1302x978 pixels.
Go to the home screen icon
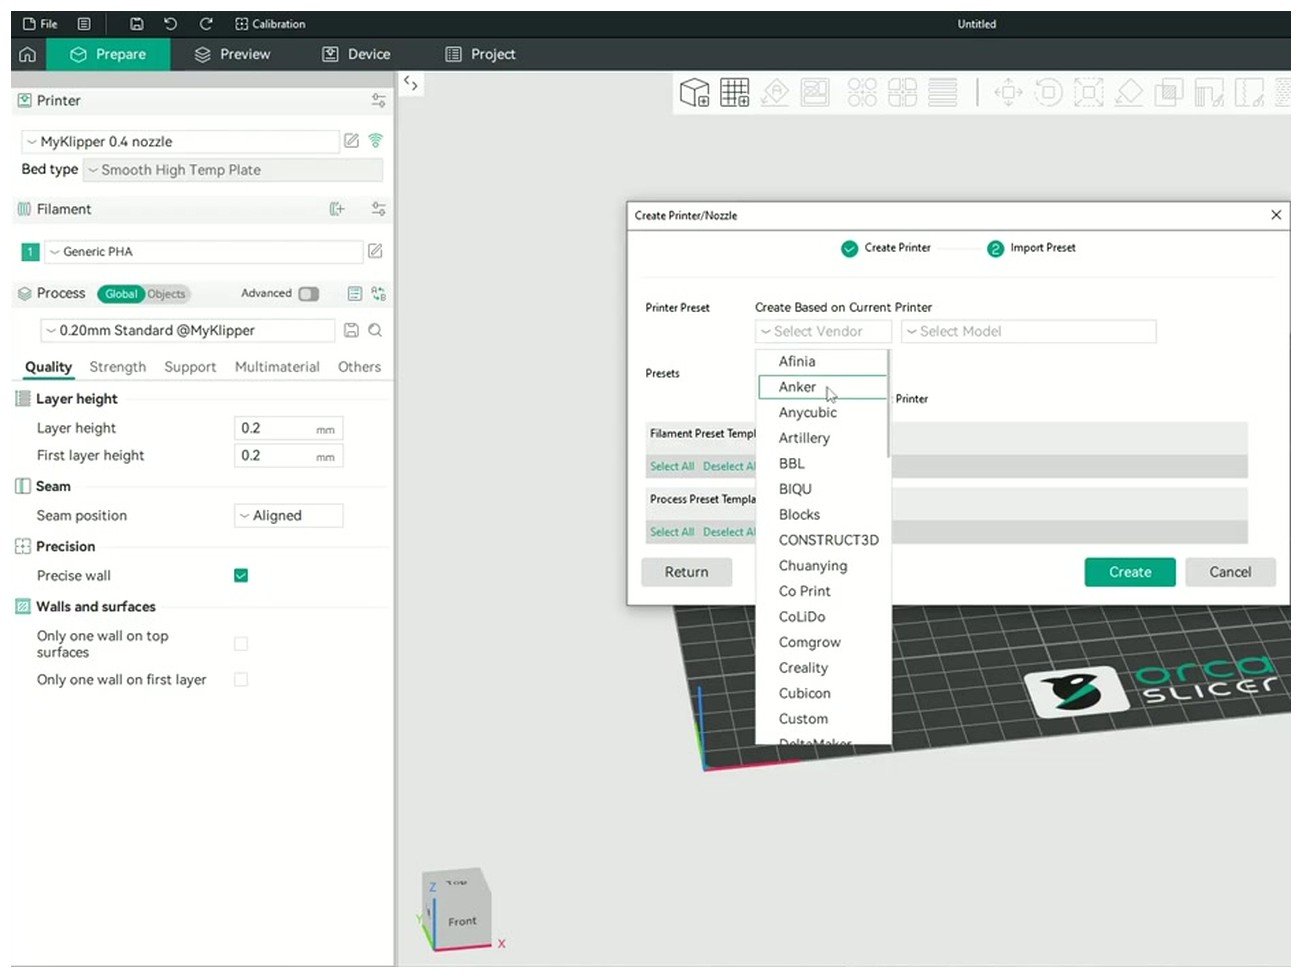[28, 54]
